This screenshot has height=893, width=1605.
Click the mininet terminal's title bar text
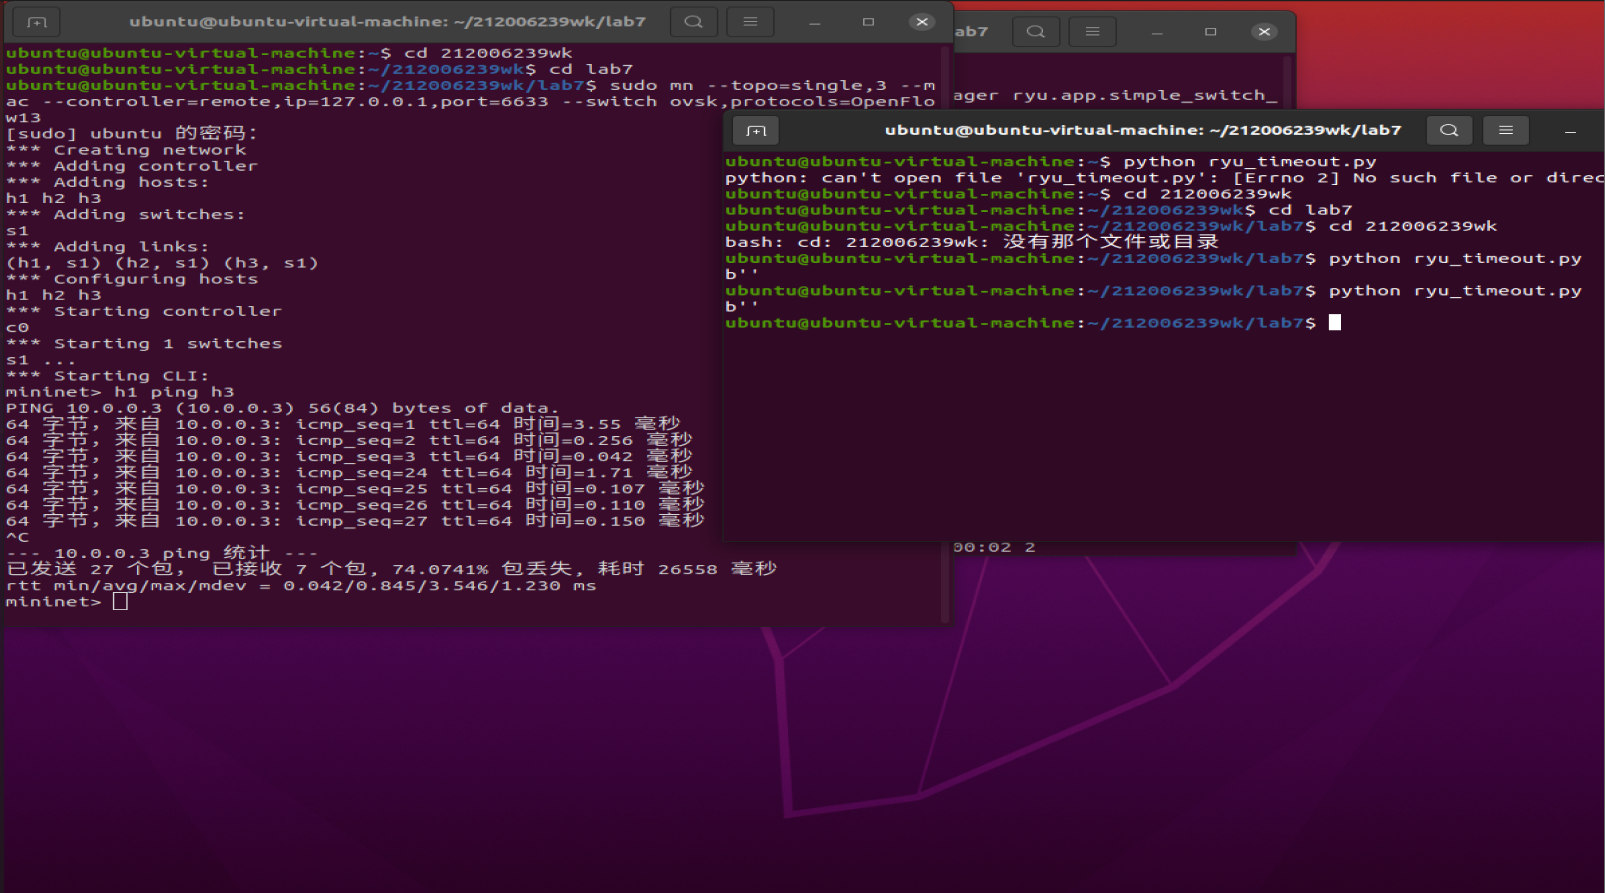(x=387, y=21)
